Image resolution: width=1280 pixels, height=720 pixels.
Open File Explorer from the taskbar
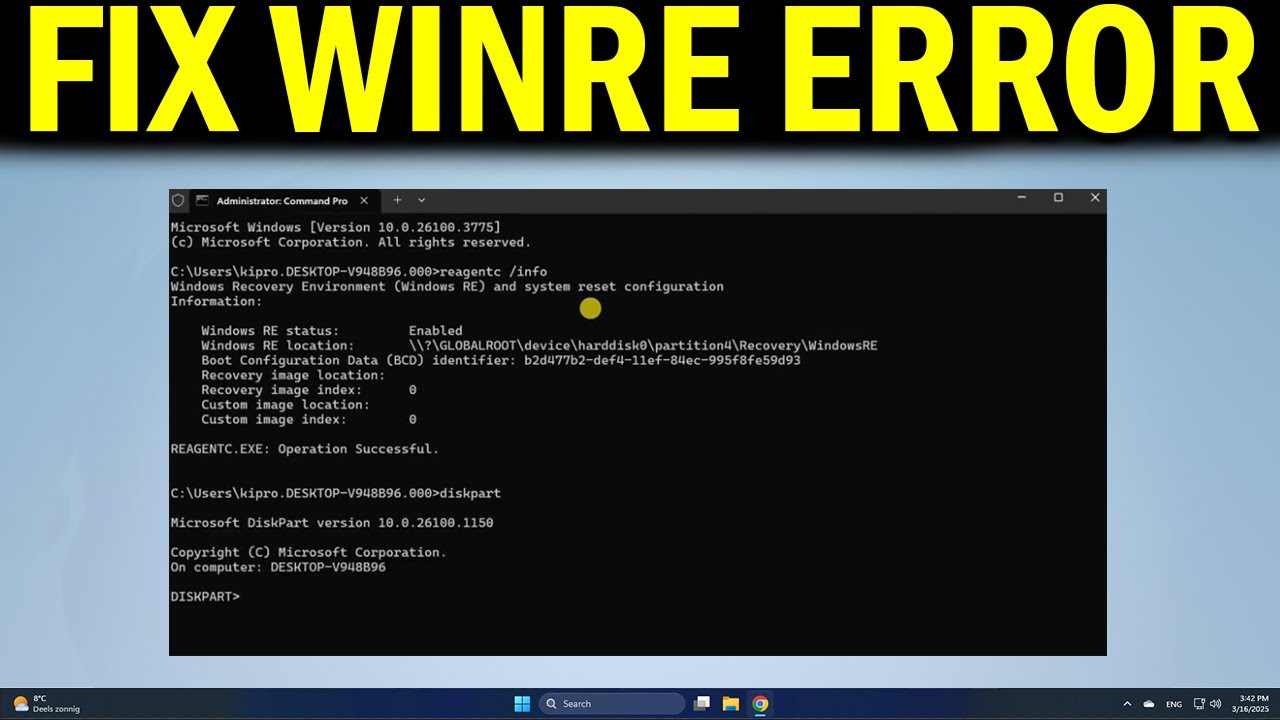[731, 704]
